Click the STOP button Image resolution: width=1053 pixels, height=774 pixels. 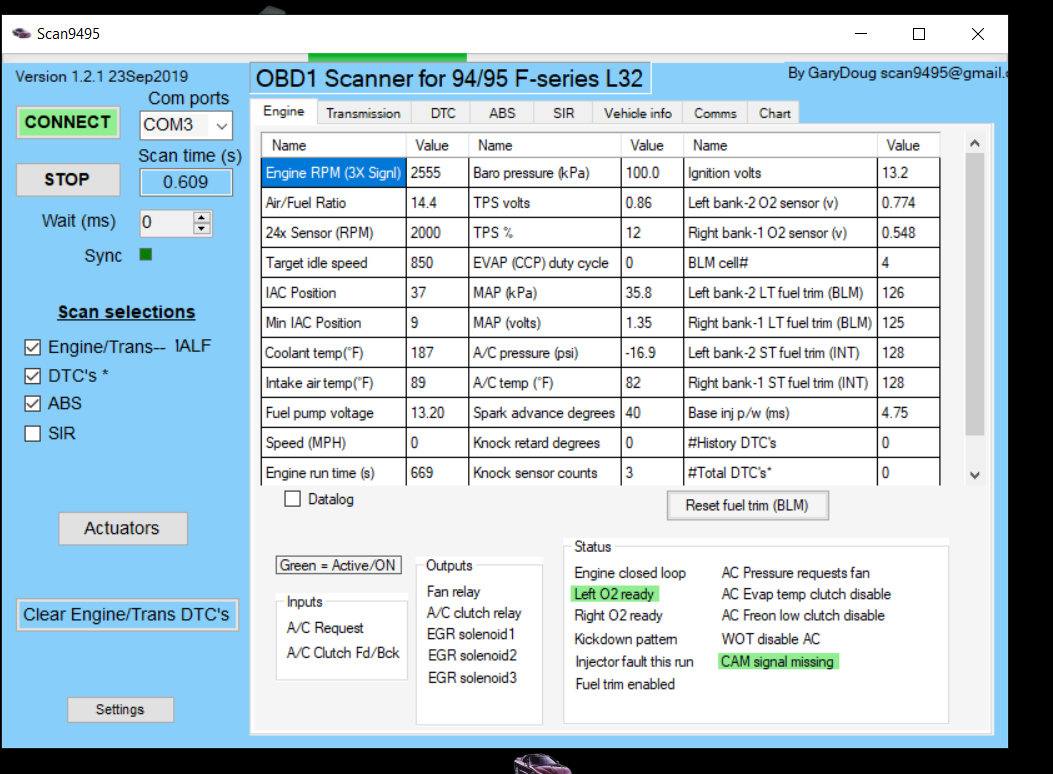point(67,180)
